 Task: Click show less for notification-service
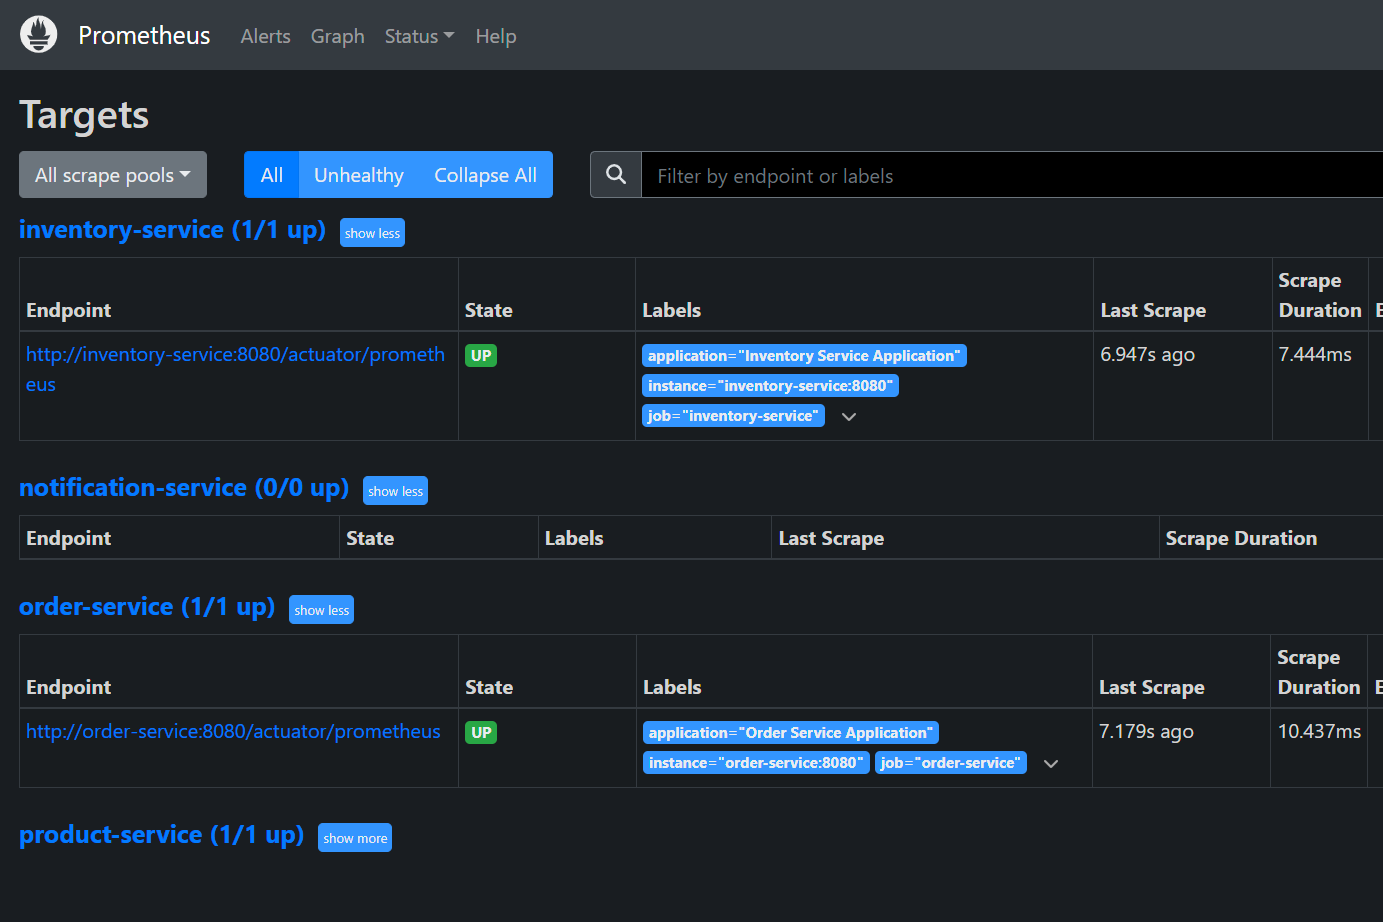click(395, 490)
